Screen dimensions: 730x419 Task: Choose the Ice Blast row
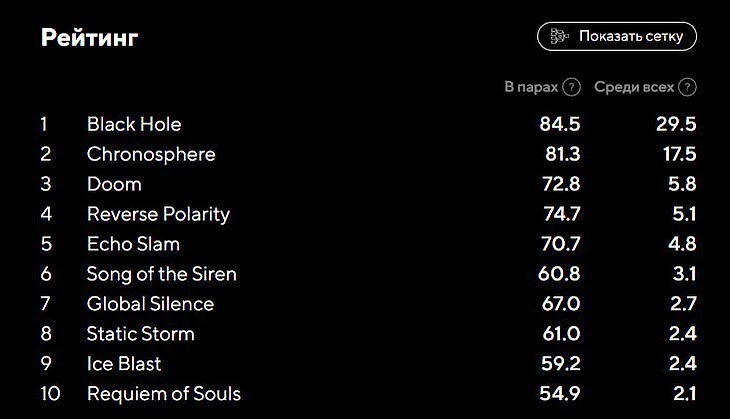click(124, 364)
